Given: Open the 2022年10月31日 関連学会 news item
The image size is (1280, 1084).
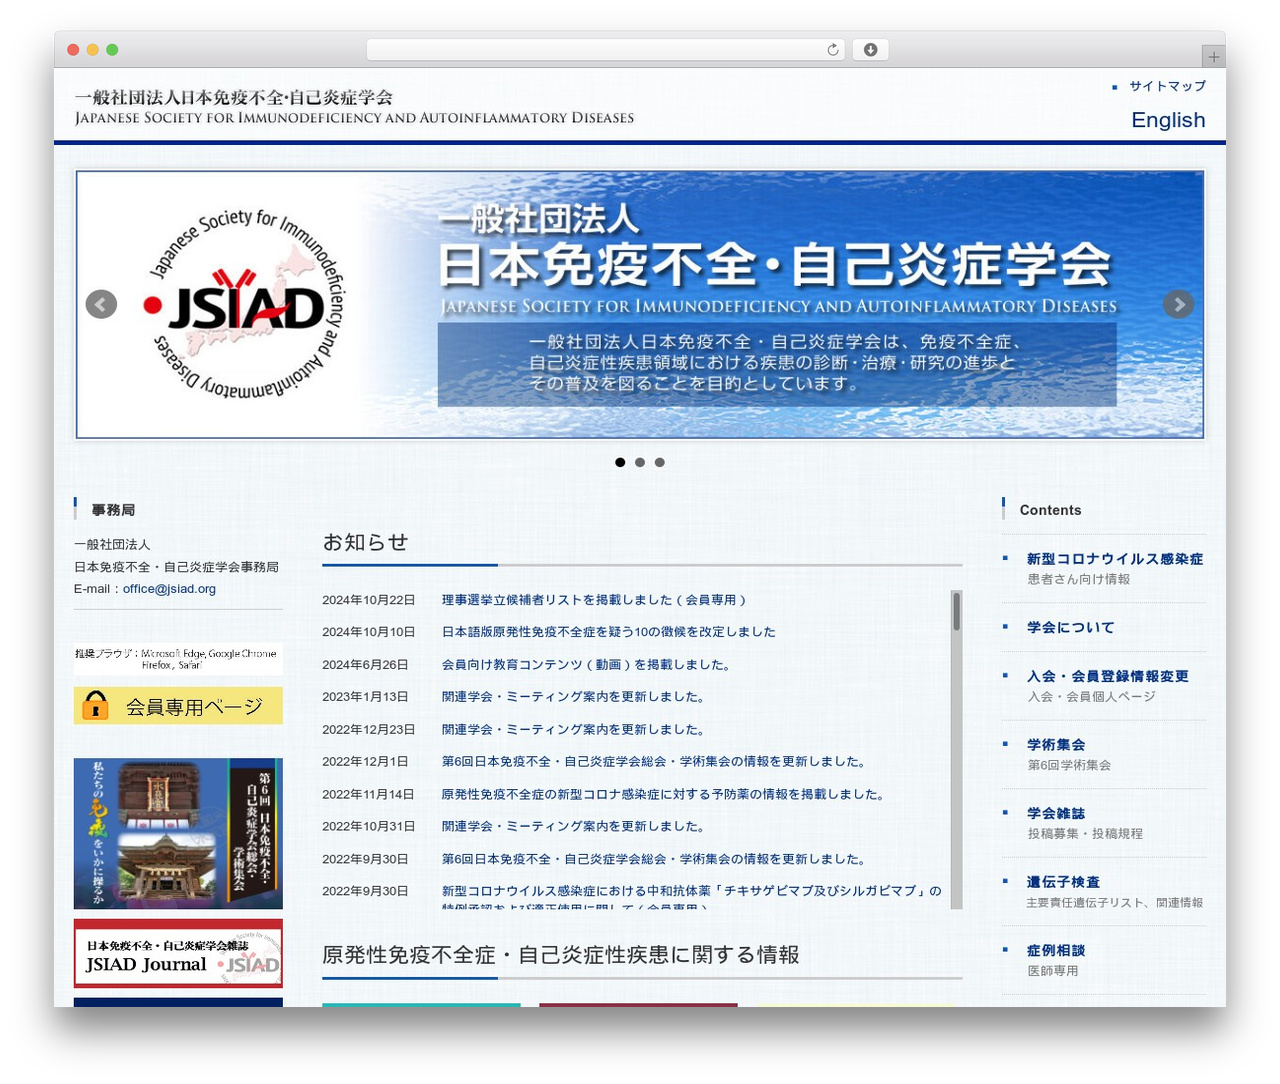Looking at the screenshot, I should pyautogui.click(x=574, y=827).
